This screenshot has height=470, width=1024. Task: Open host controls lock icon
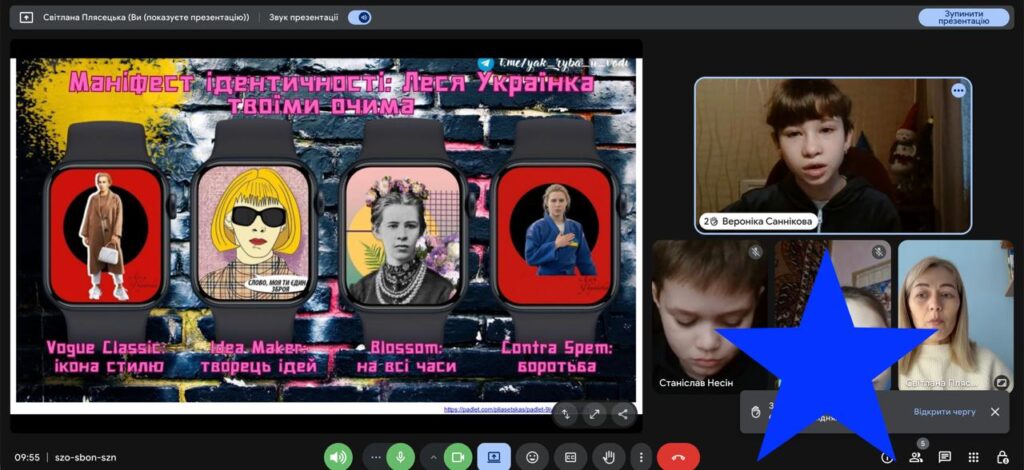coord(1002,457)
